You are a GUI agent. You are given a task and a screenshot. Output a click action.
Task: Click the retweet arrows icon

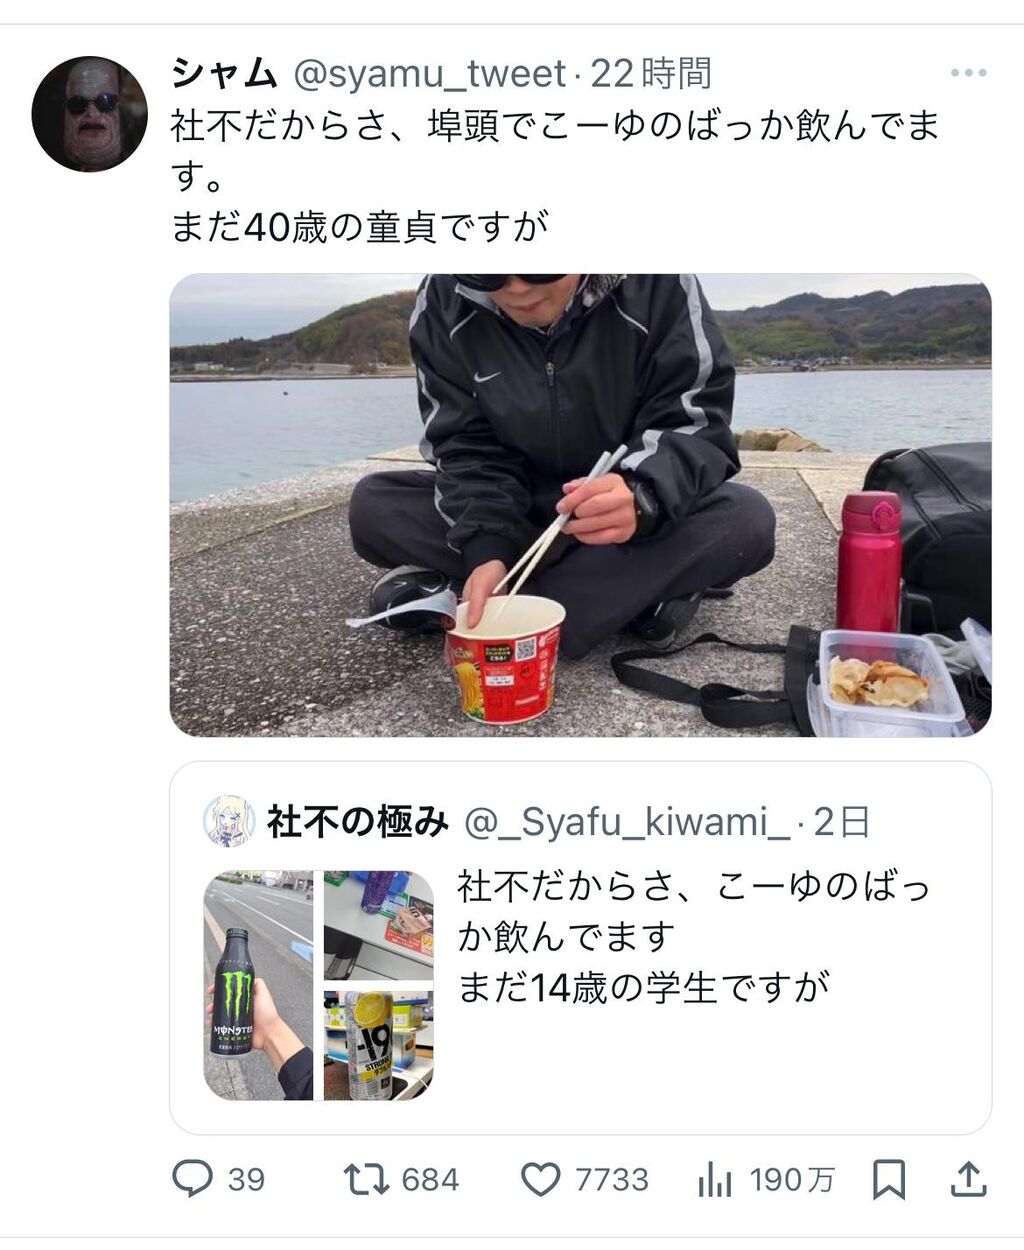pyautogui.click(x=366, y=1179)
